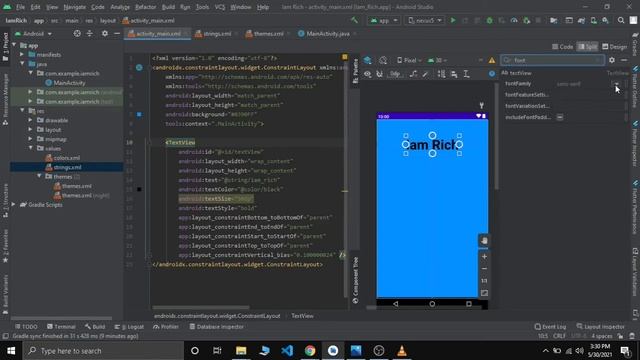Click the orientation icon in design toolbar
The image size is (640, 360).
pos(383,60)
